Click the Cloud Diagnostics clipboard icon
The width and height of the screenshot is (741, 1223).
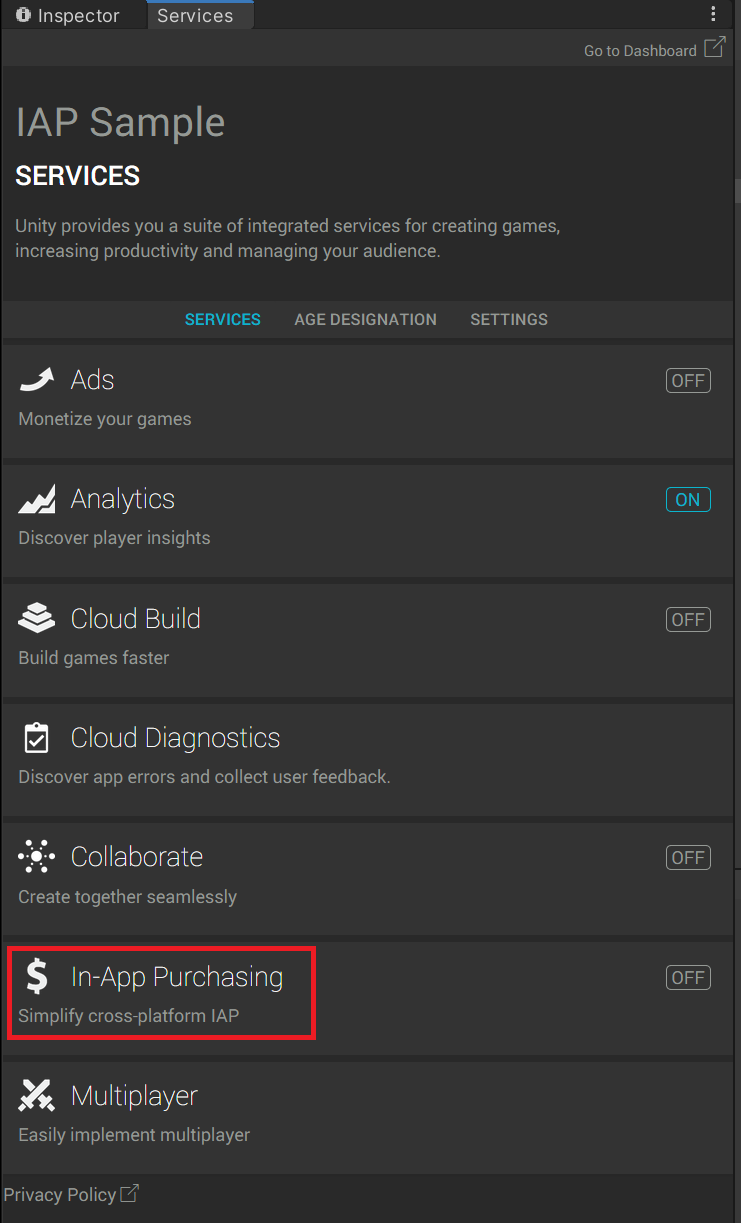(36, 738)
